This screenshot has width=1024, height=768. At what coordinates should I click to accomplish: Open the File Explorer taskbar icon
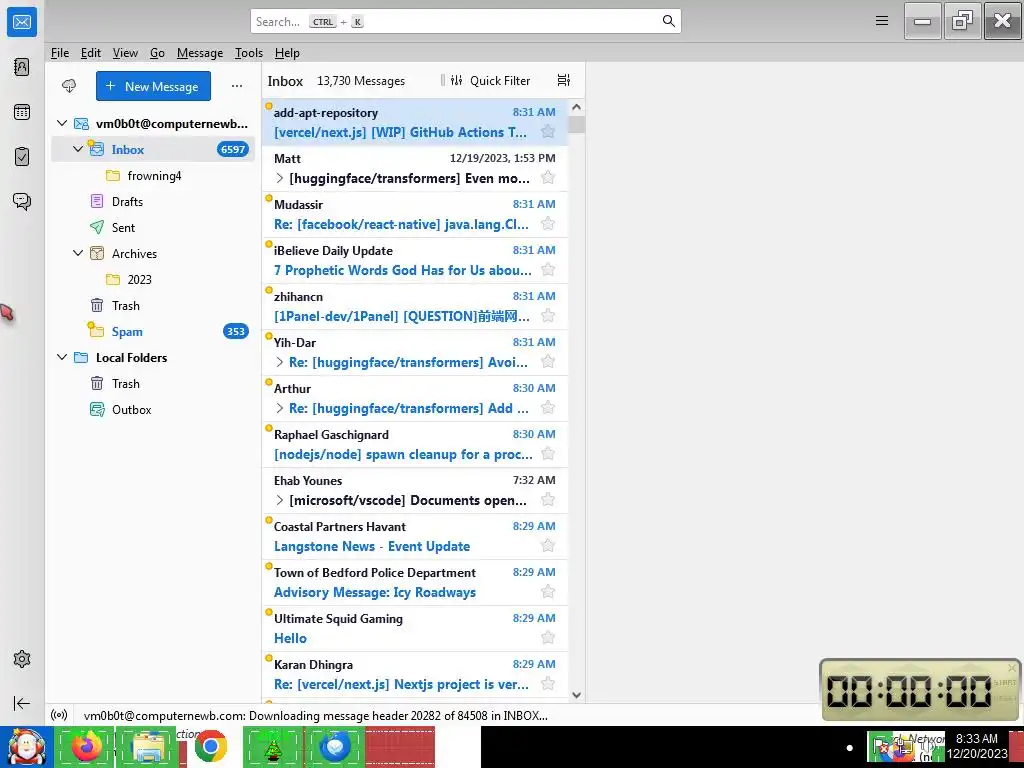coord(148,746)
